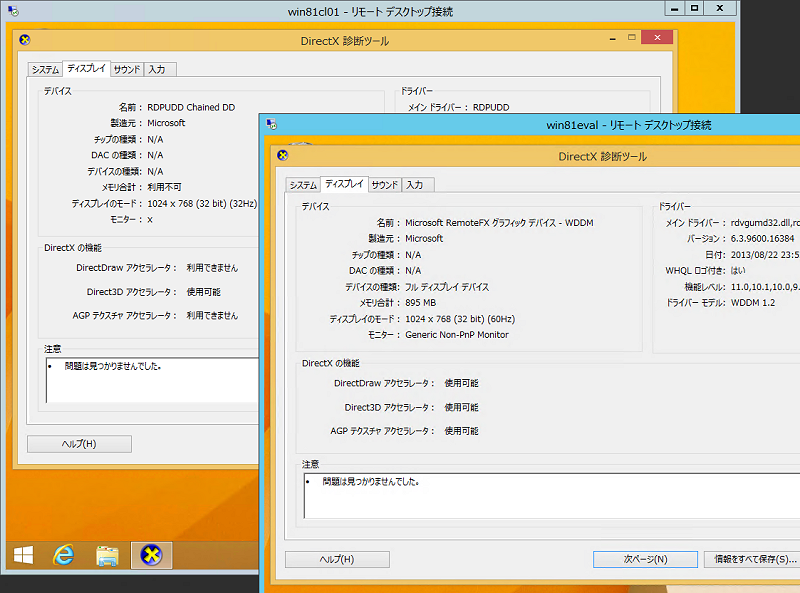Click 'RDPUDD Chained DD' device name
Image resolution: width=800 pixels, height=593 pixels.
191,108
